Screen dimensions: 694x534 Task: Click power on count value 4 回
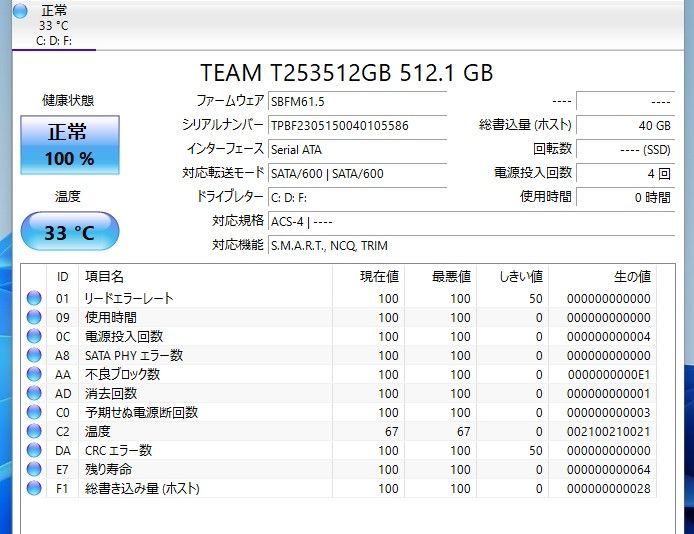(x=625, y=173)
